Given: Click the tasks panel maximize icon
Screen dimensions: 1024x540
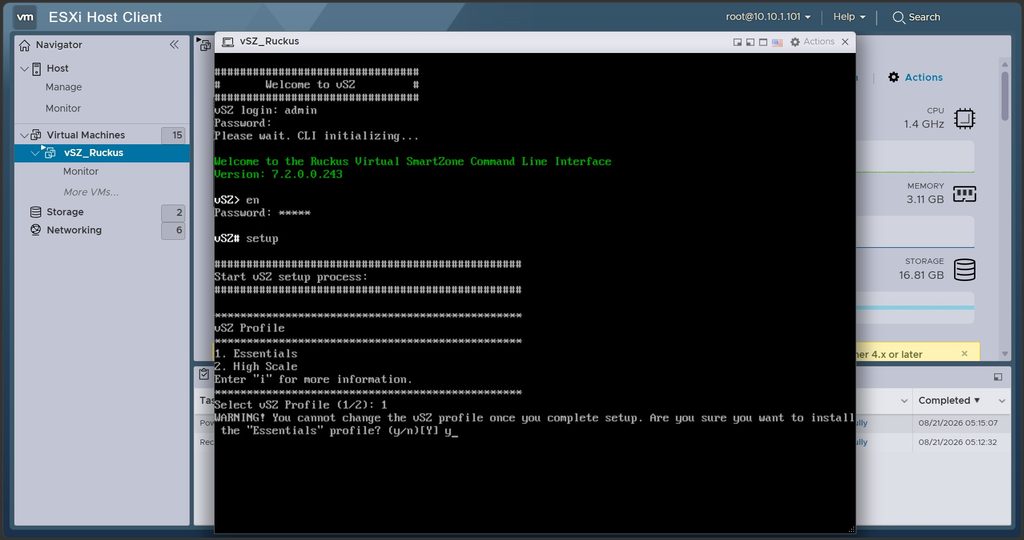Looking at the screenshot, I should pyautogui.click(x=998, y=377).
